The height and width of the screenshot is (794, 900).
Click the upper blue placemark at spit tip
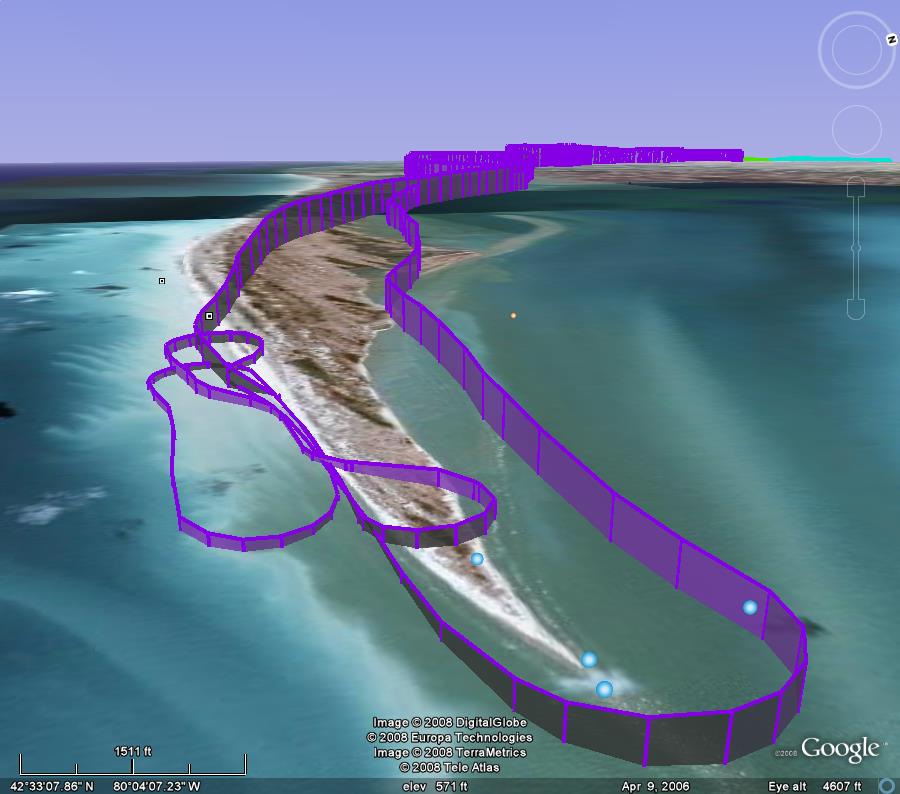click(589, 660)
